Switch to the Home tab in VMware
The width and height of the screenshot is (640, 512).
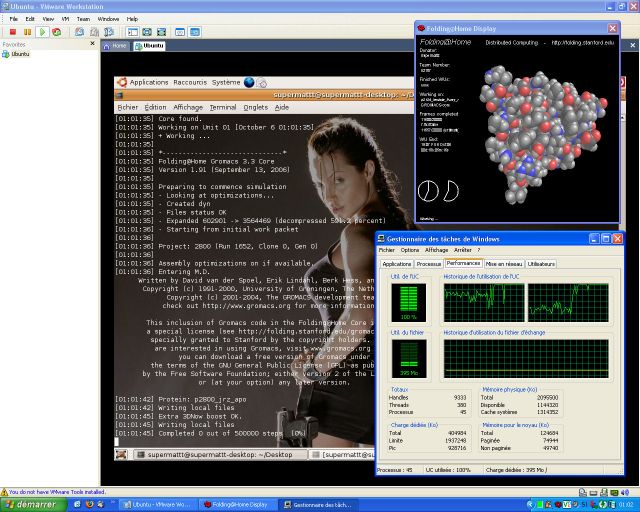(116, 46)
